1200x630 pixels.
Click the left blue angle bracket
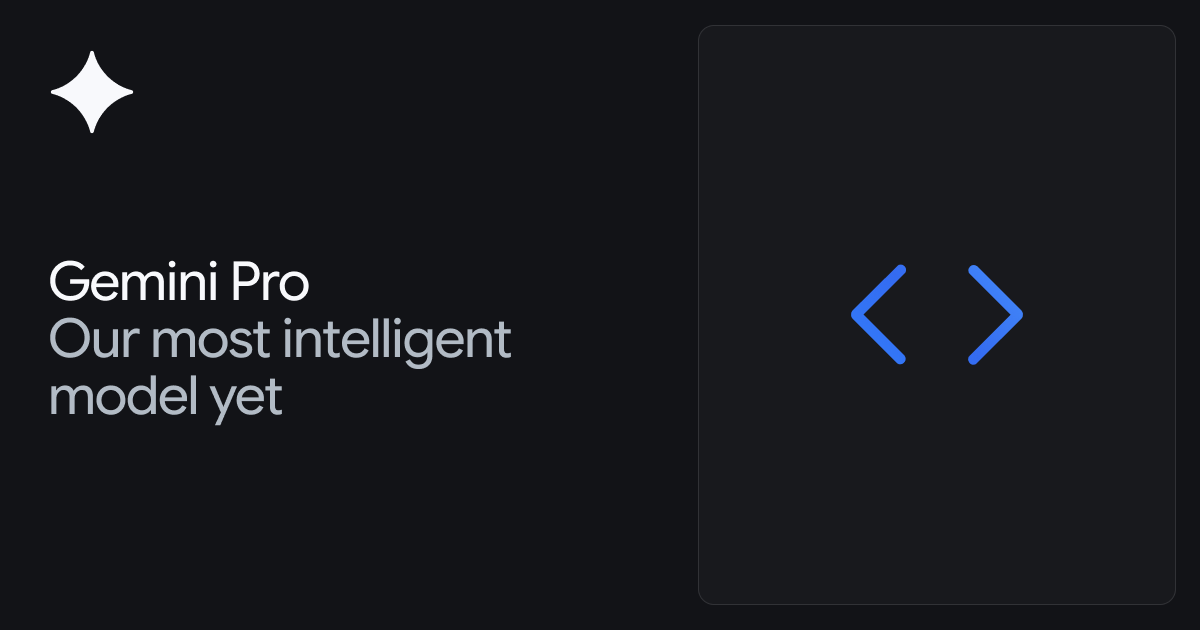pyautogui.click(x=877, y=314)
